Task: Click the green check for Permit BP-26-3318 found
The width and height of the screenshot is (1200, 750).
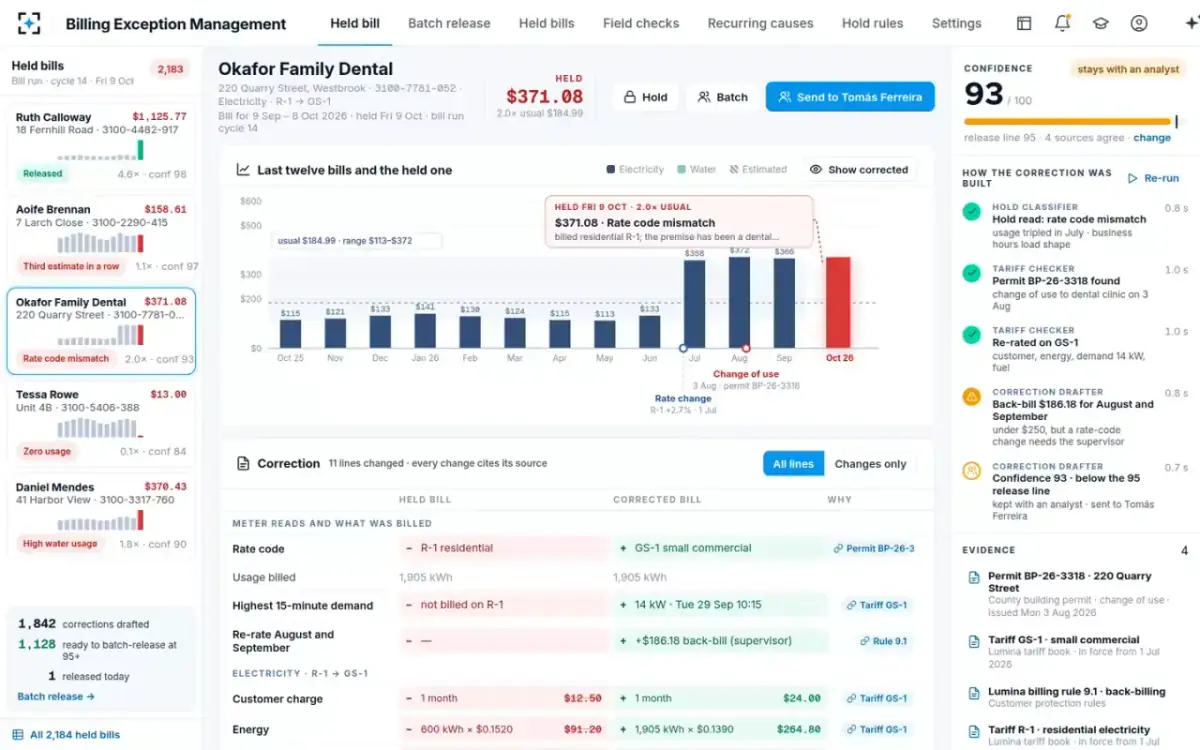Action: (x=971, y=273)
